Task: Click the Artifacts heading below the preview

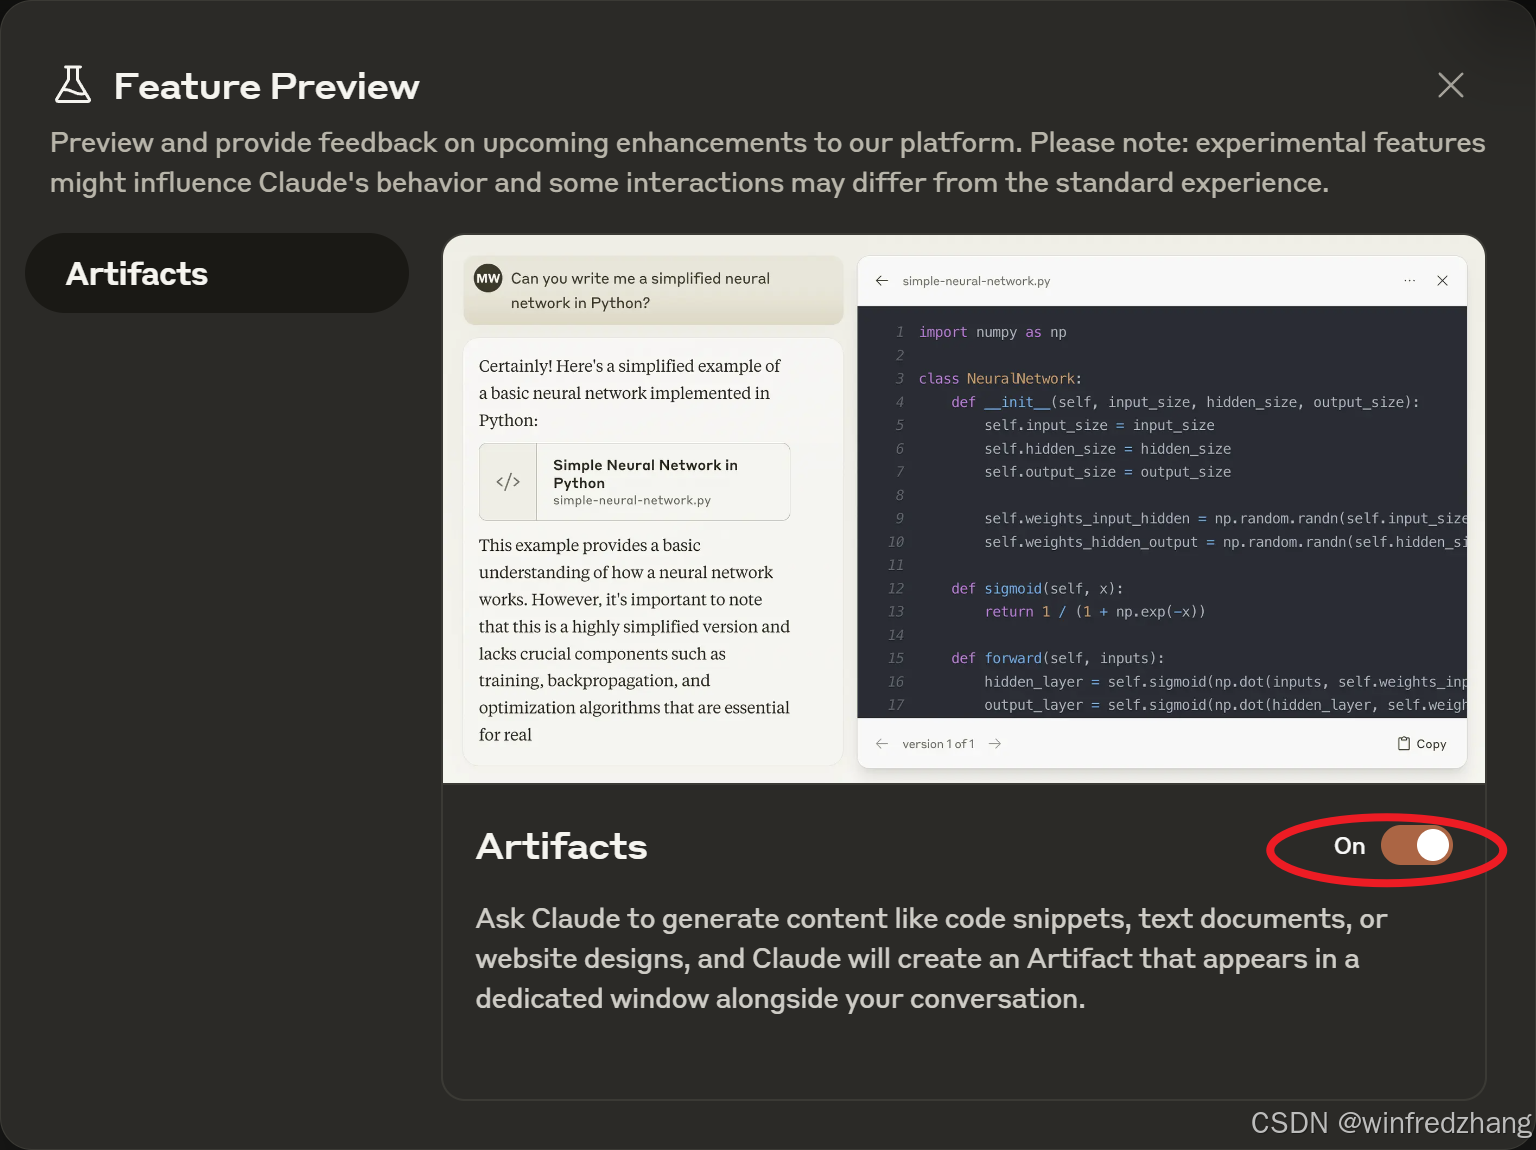Action: [561, 846]
